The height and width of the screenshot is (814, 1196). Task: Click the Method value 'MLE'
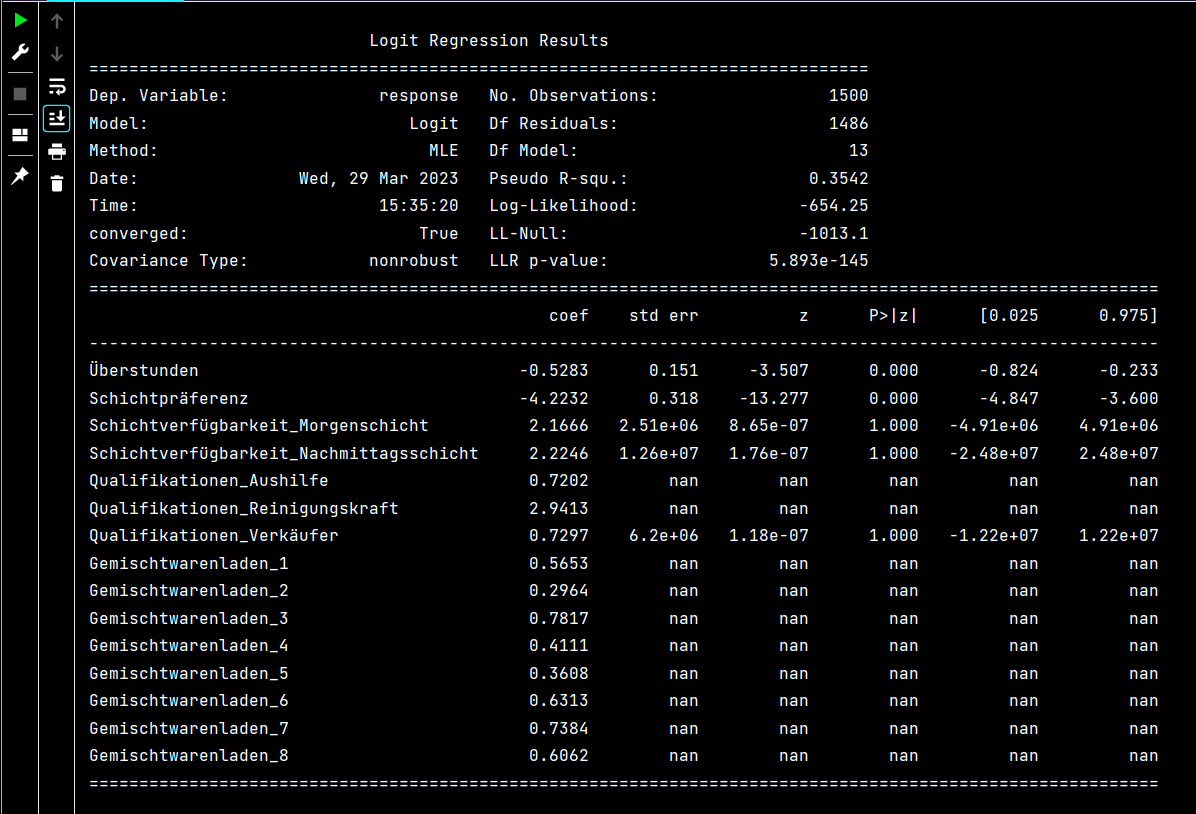(x=444, y=150)
